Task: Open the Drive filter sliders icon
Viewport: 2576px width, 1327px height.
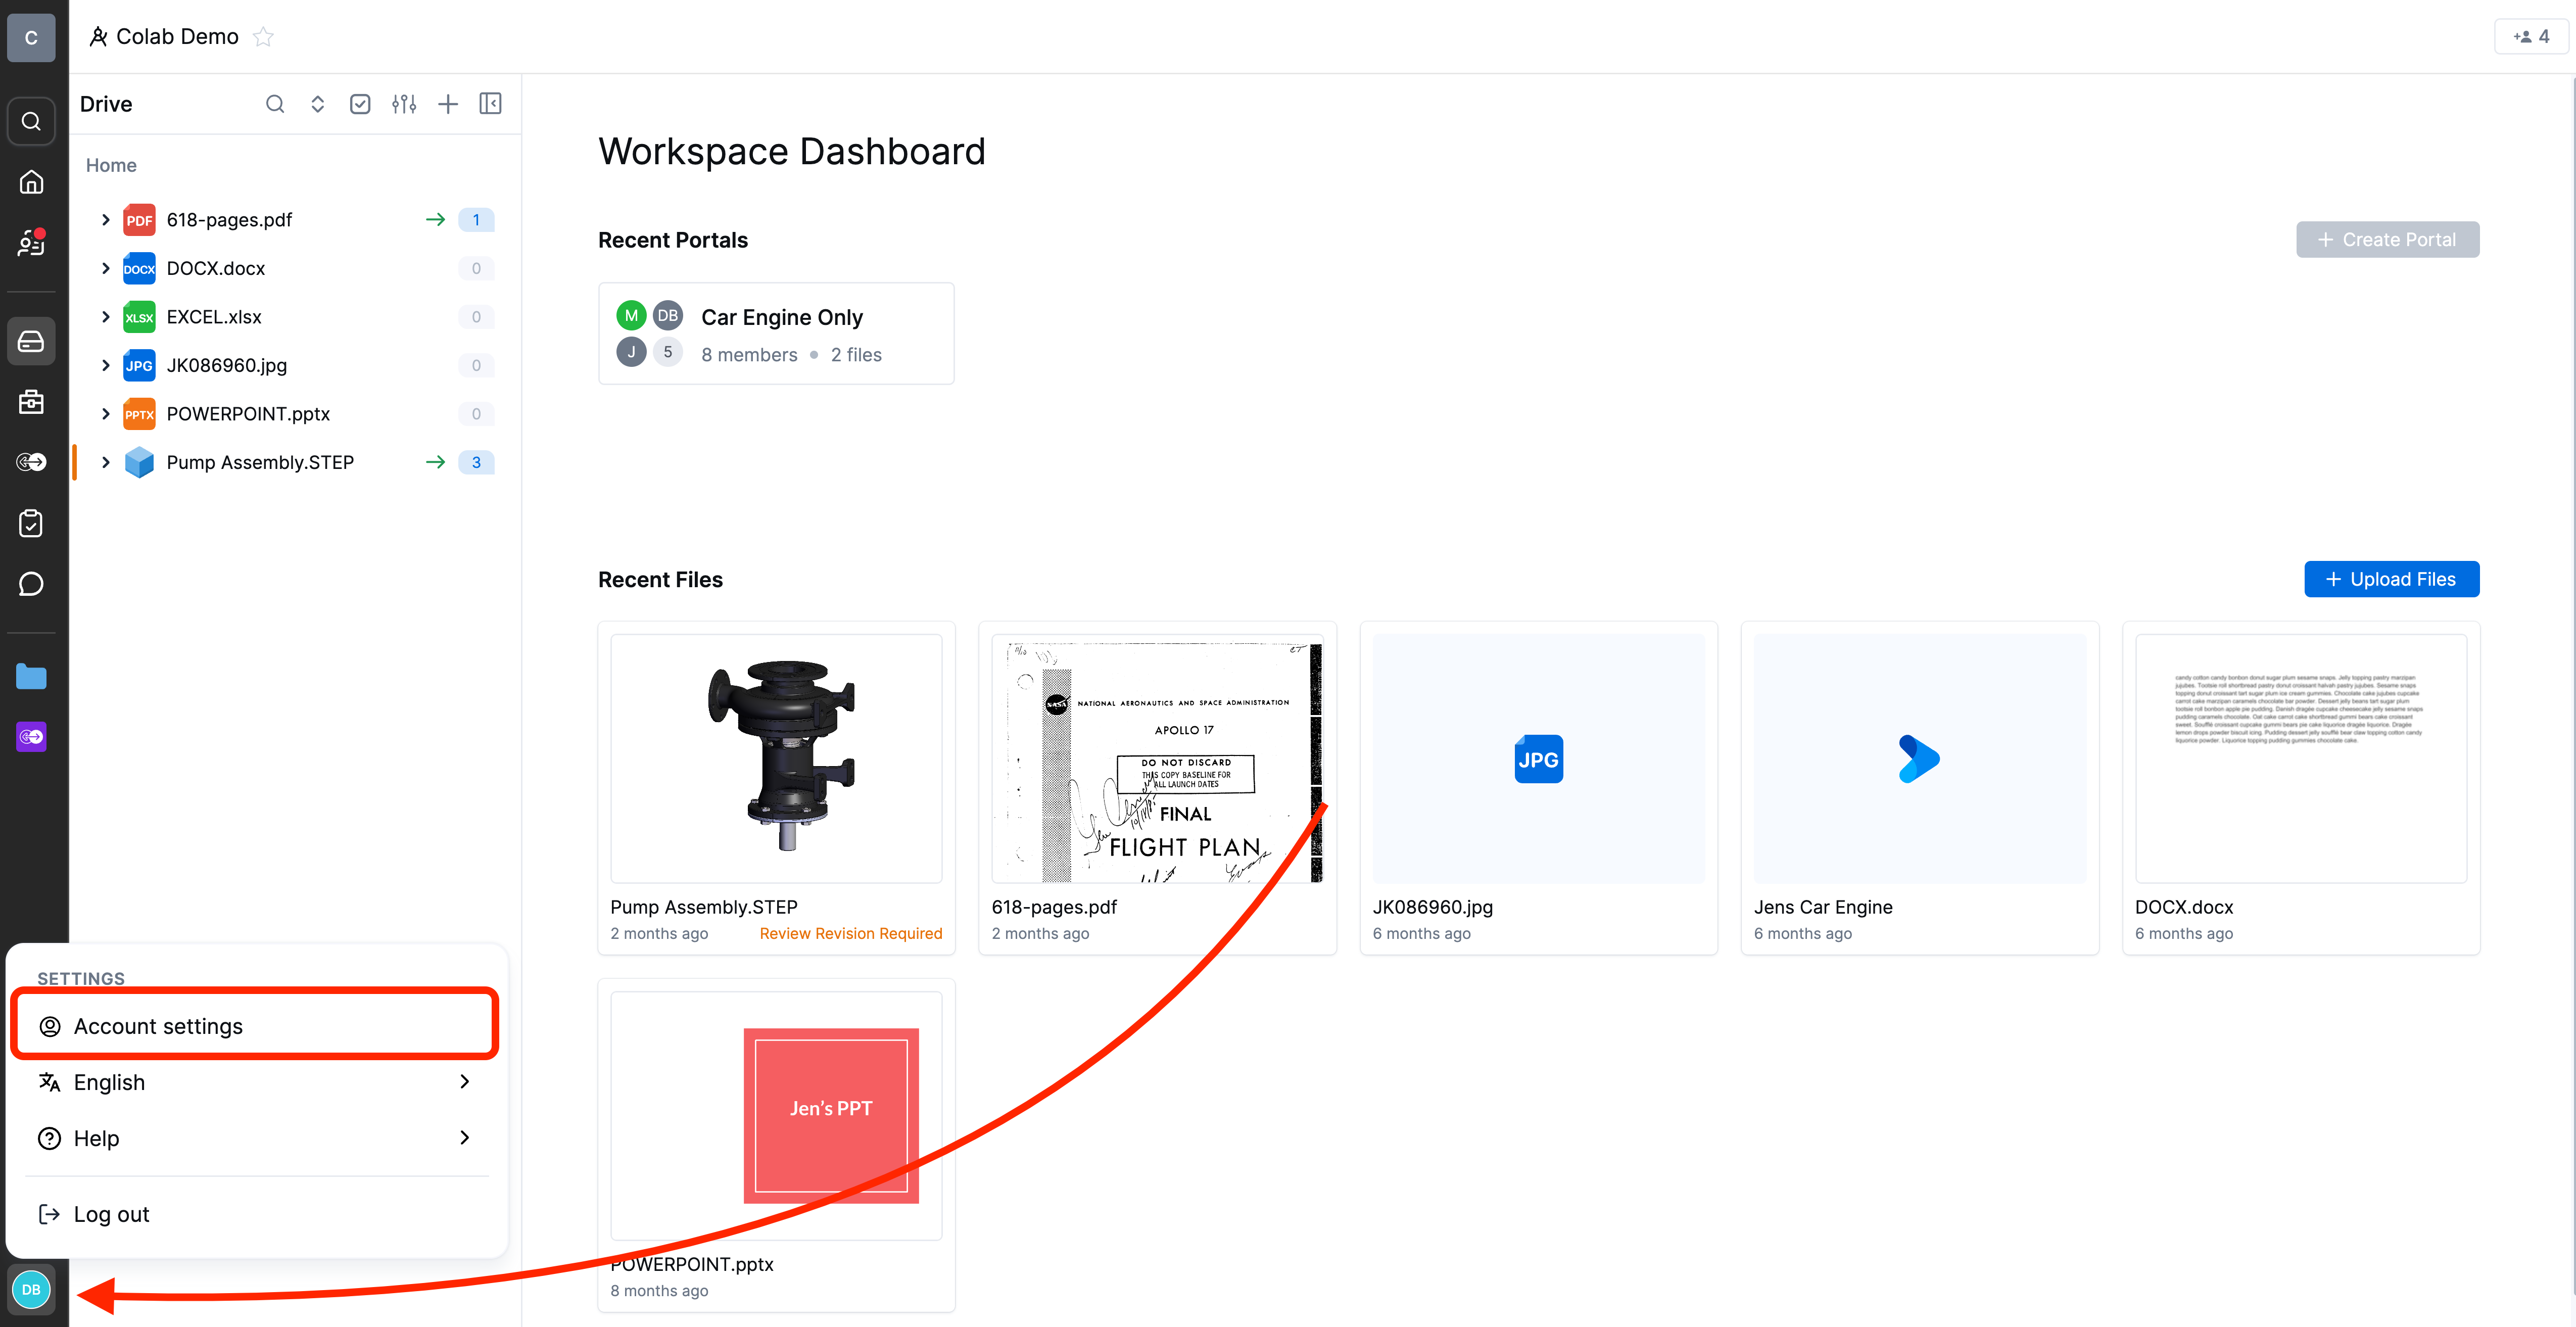Action: [x=404, y=104]
